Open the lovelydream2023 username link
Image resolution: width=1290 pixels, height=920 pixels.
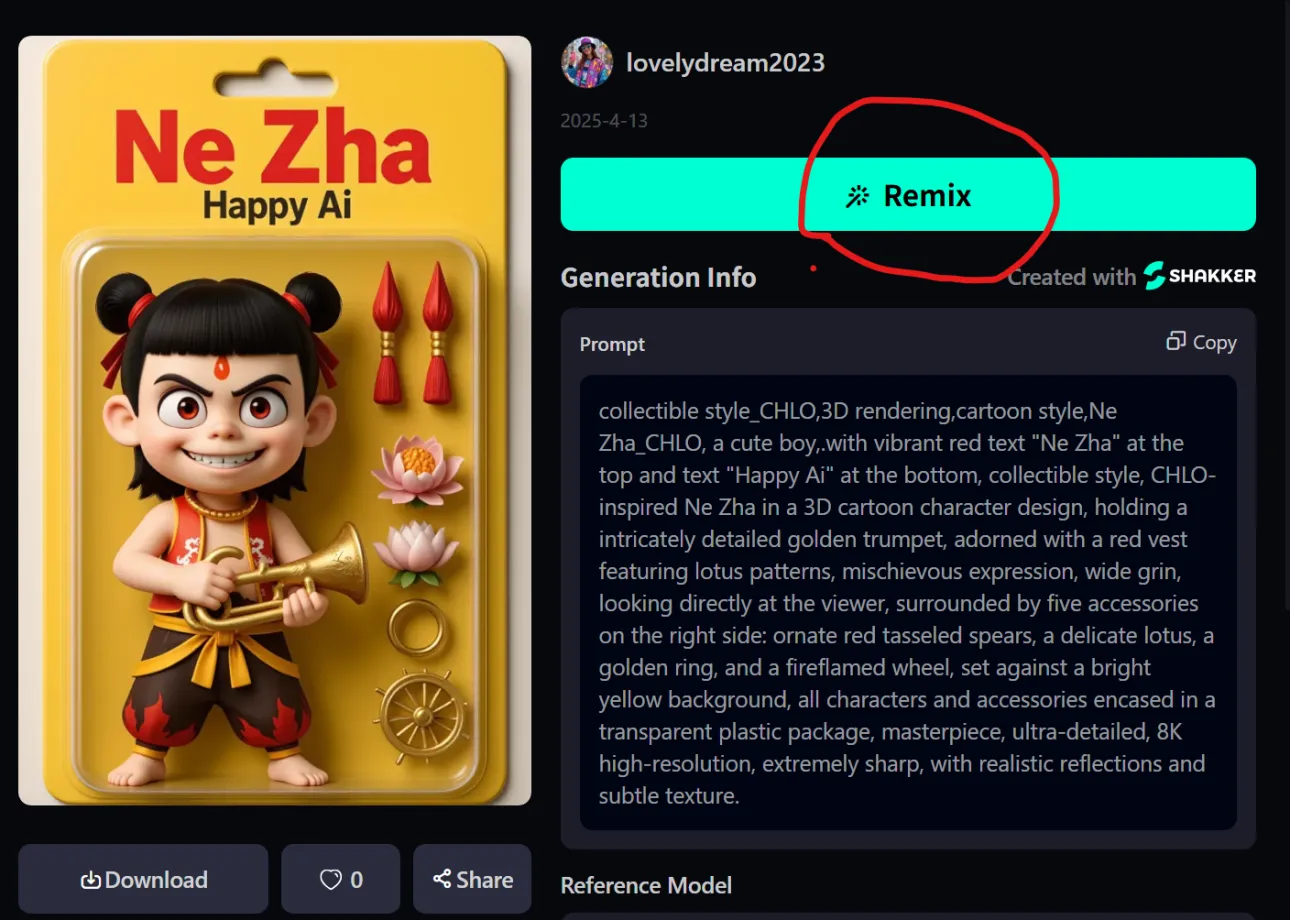(x=726, y=62)
